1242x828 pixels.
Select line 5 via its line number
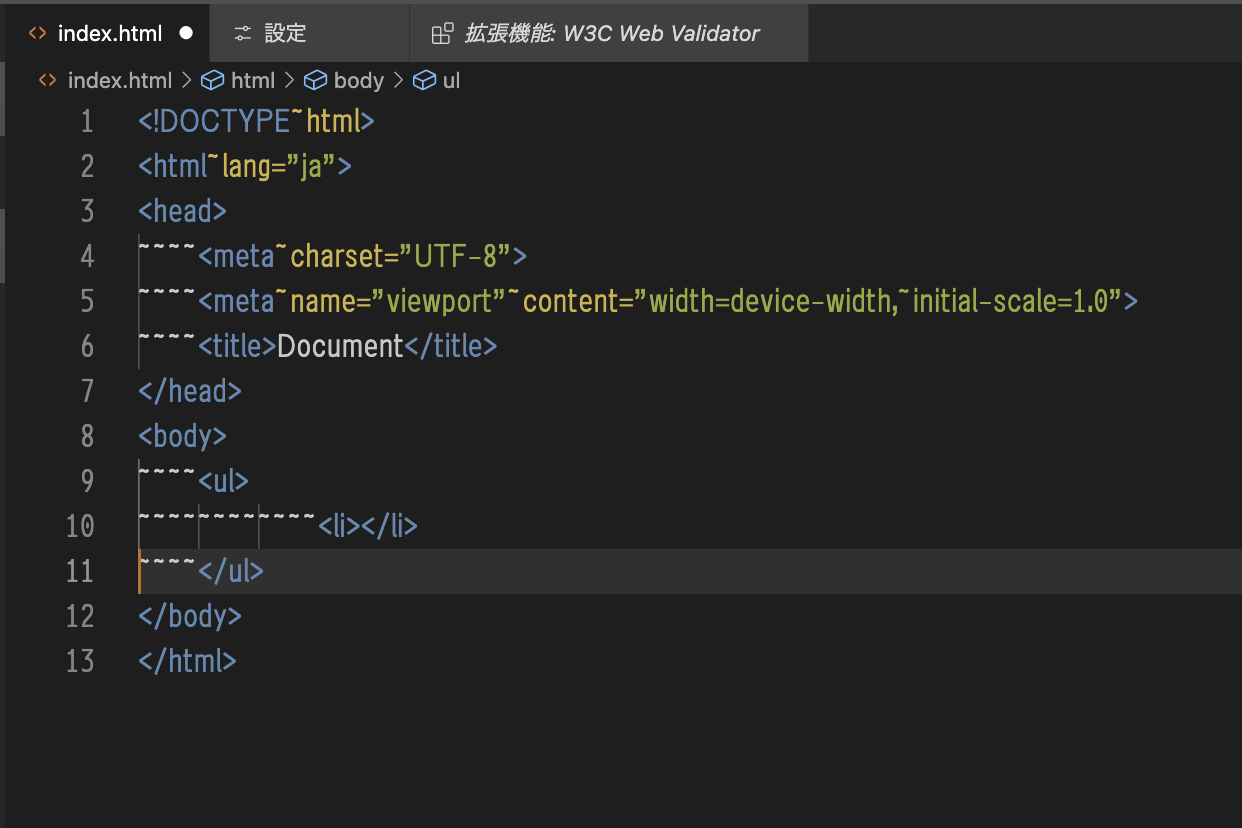tap(87, 301)
